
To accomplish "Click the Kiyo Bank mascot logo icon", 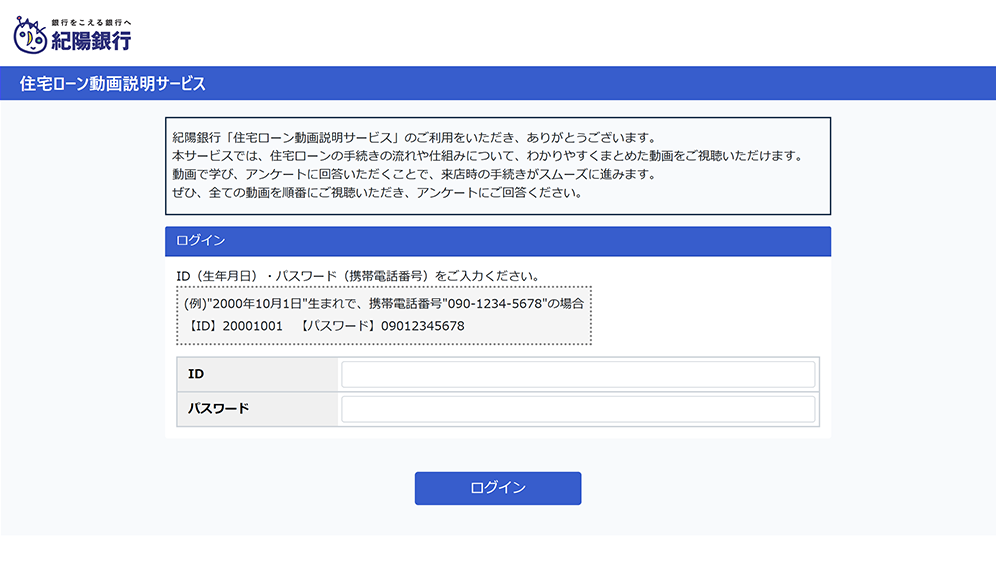I will (30, 36).
